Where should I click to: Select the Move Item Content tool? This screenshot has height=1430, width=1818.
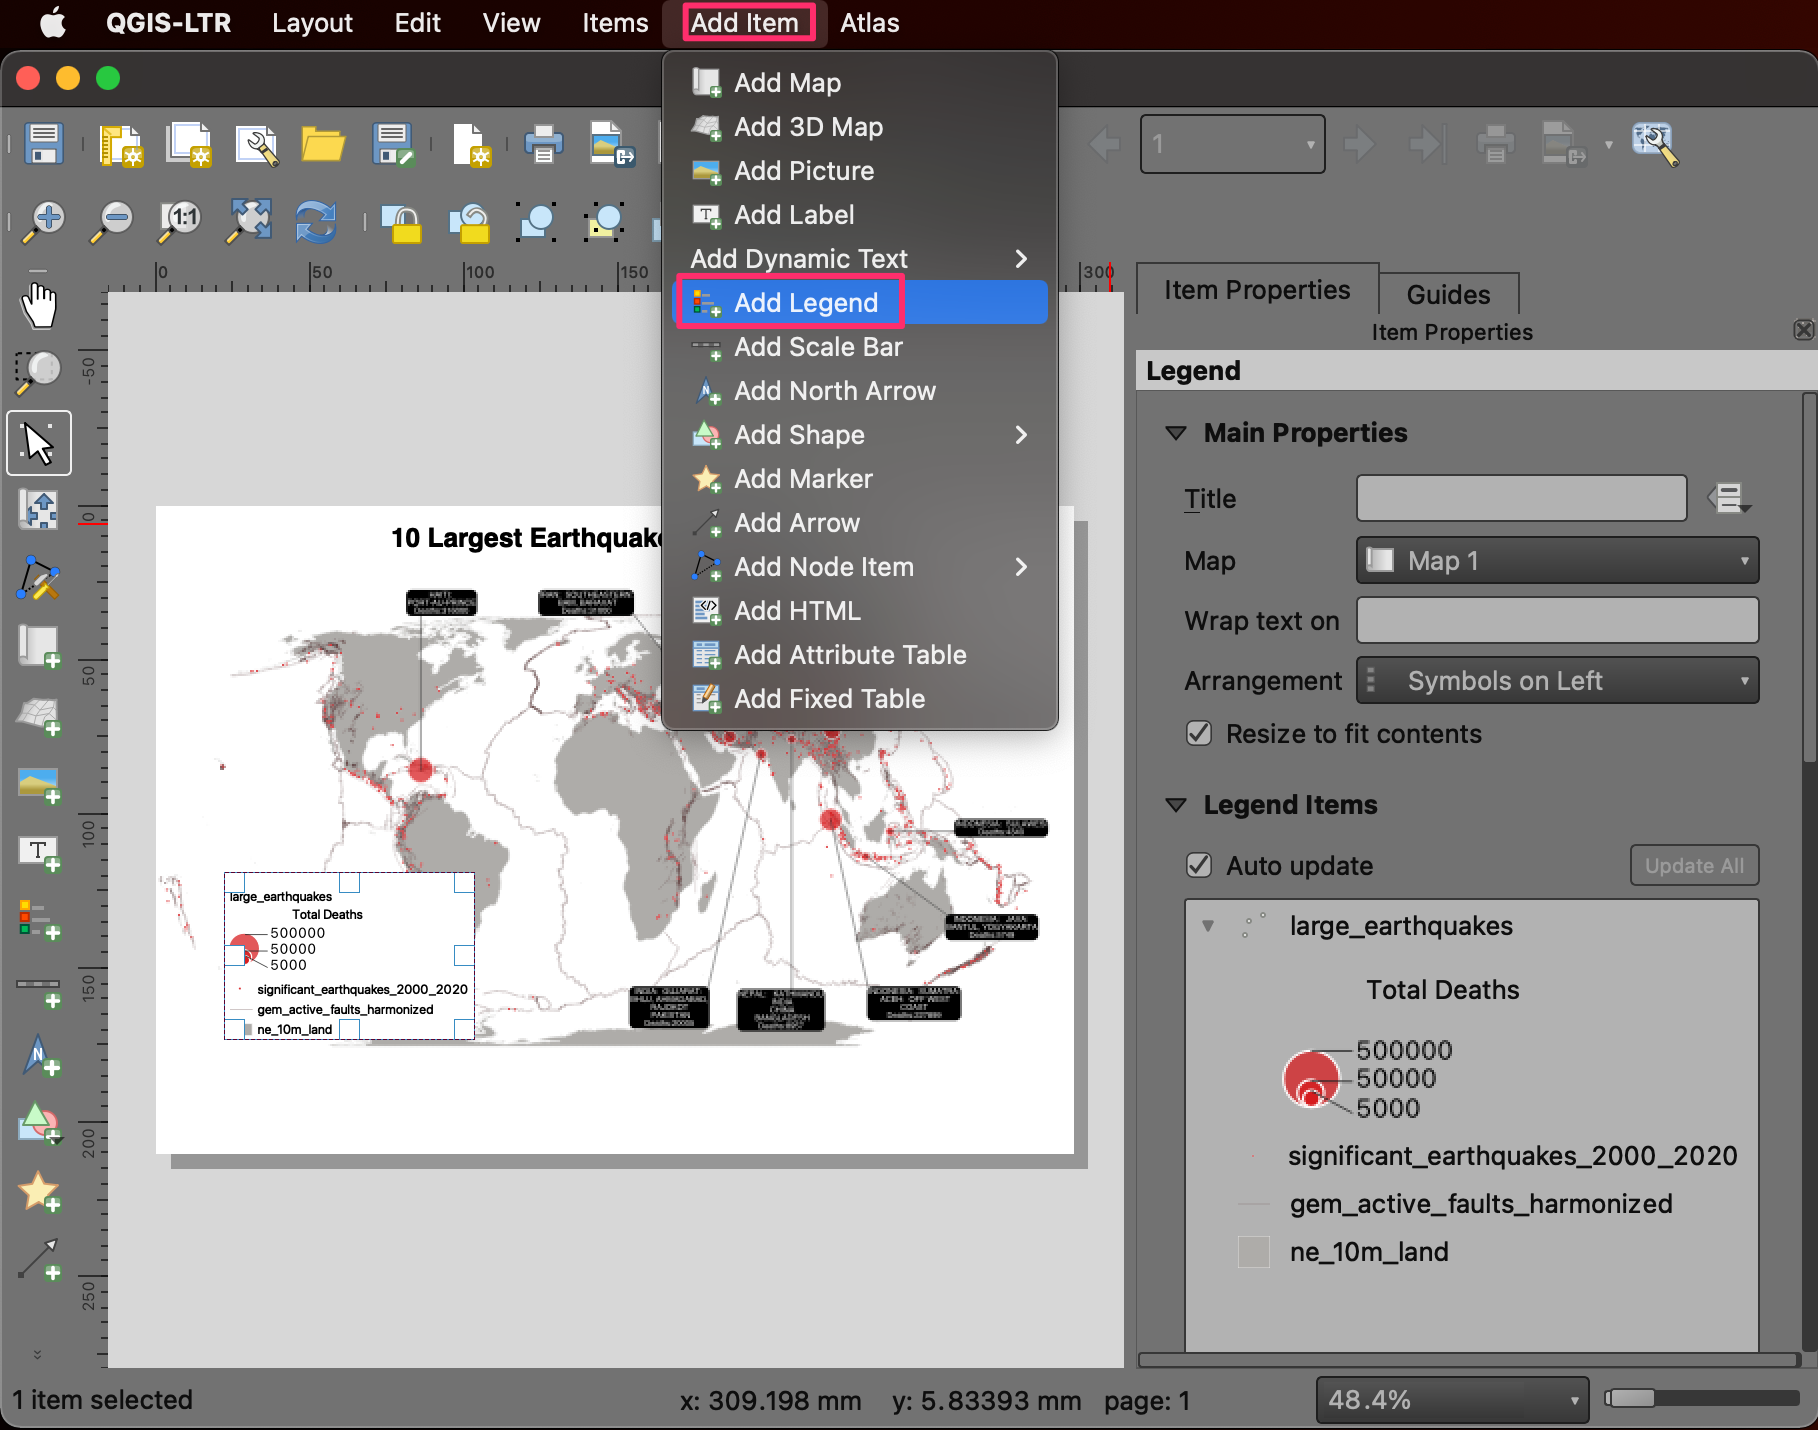coord(39,509)
